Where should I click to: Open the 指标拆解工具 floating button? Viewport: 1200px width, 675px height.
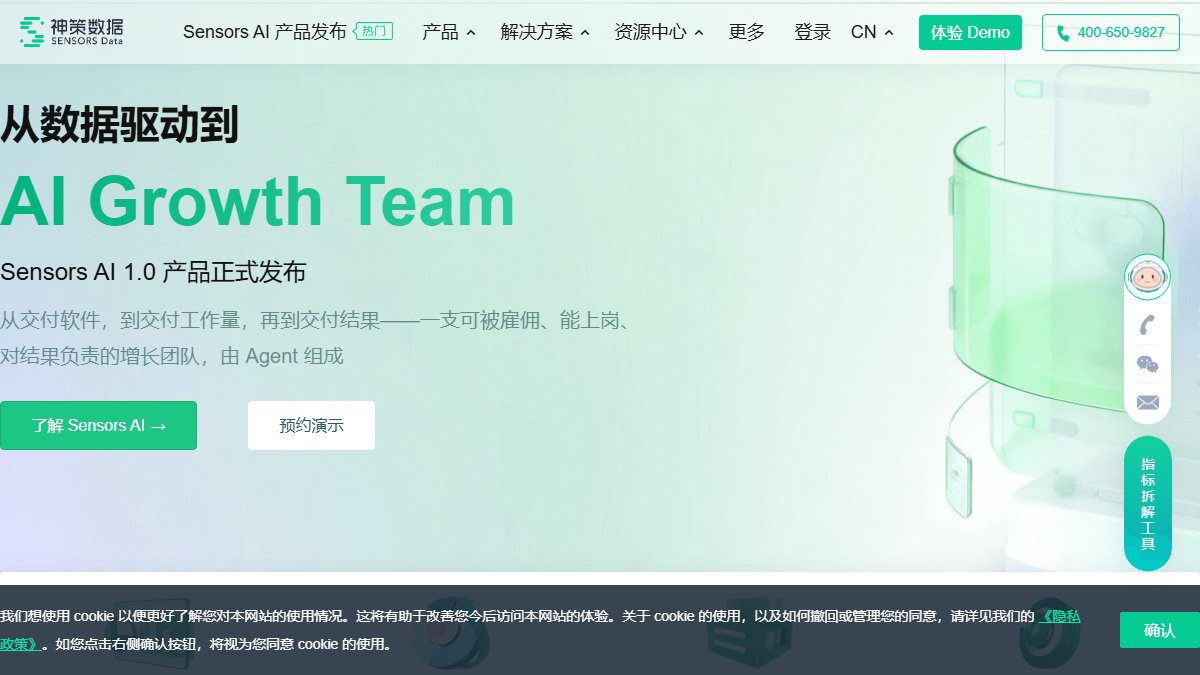(x=1147, y=504)
